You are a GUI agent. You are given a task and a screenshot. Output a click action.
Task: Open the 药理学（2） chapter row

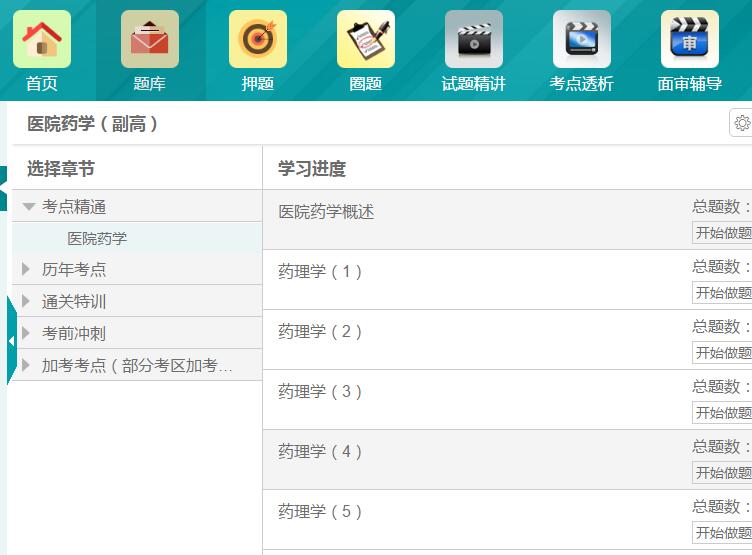coord(320,332)
